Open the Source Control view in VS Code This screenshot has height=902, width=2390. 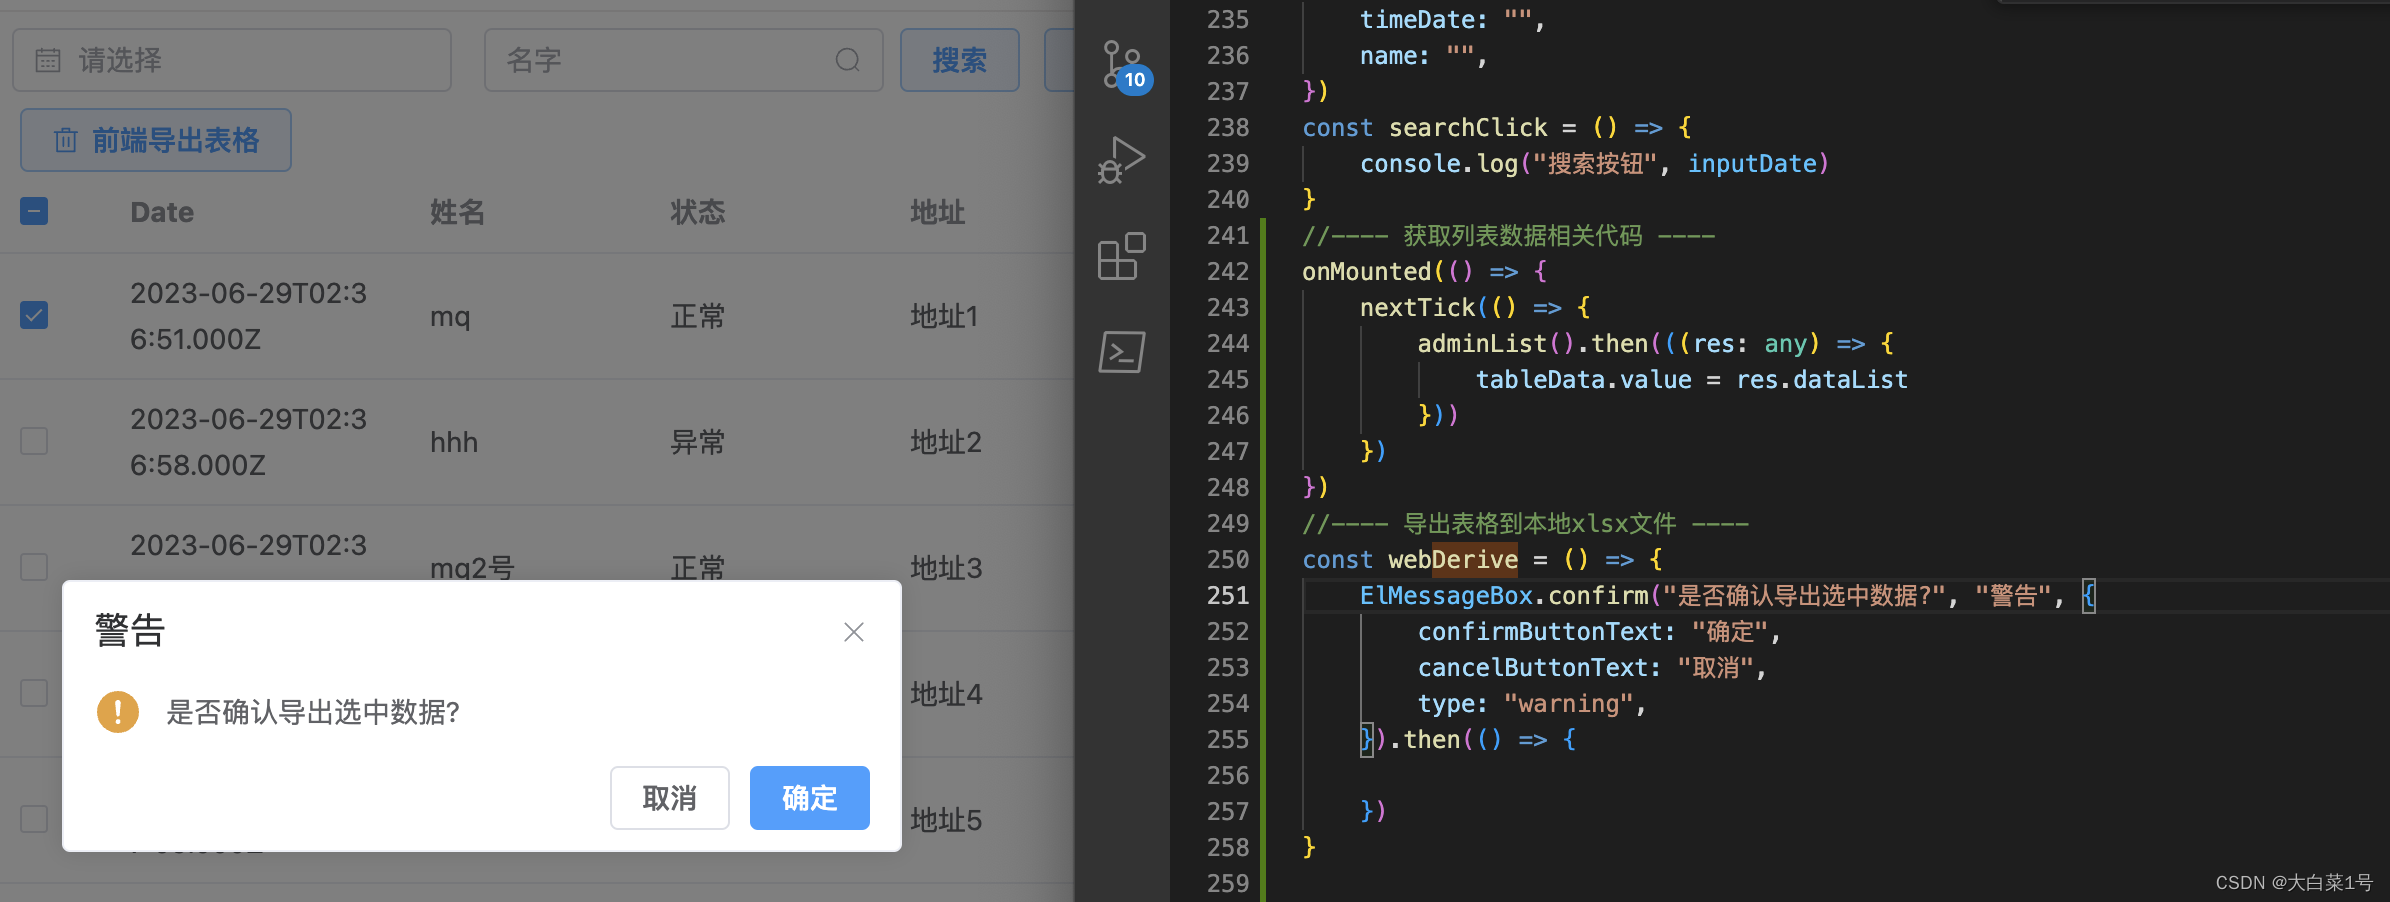pos(1122,64)
